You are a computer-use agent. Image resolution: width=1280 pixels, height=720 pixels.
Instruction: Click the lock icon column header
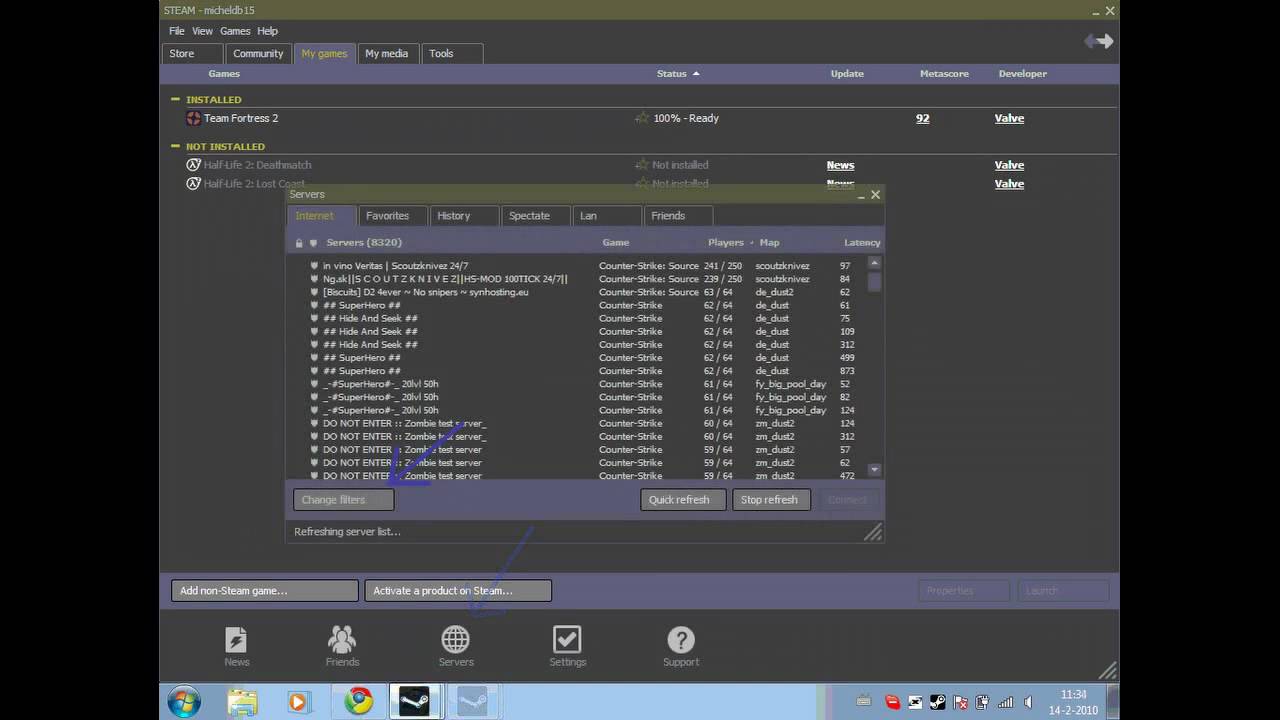coord(299,243)
